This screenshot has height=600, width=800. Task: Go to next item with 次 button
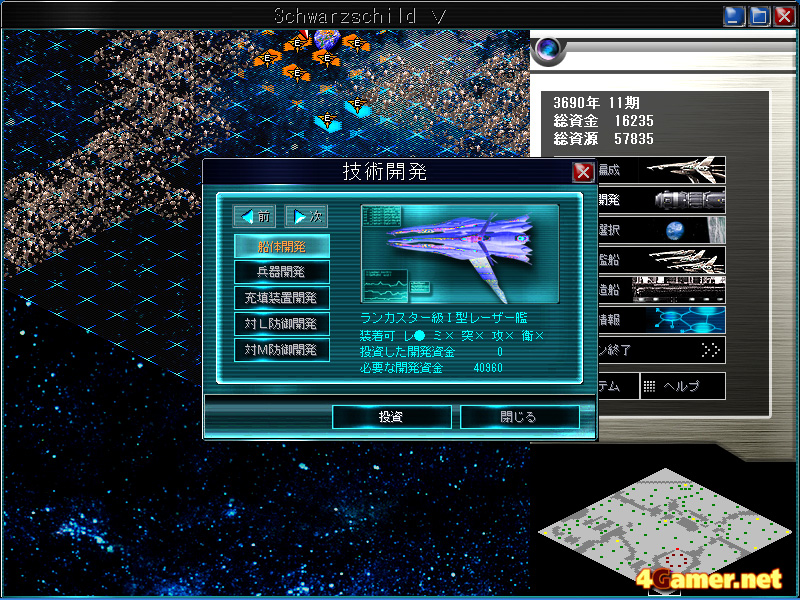click(306, 216)
